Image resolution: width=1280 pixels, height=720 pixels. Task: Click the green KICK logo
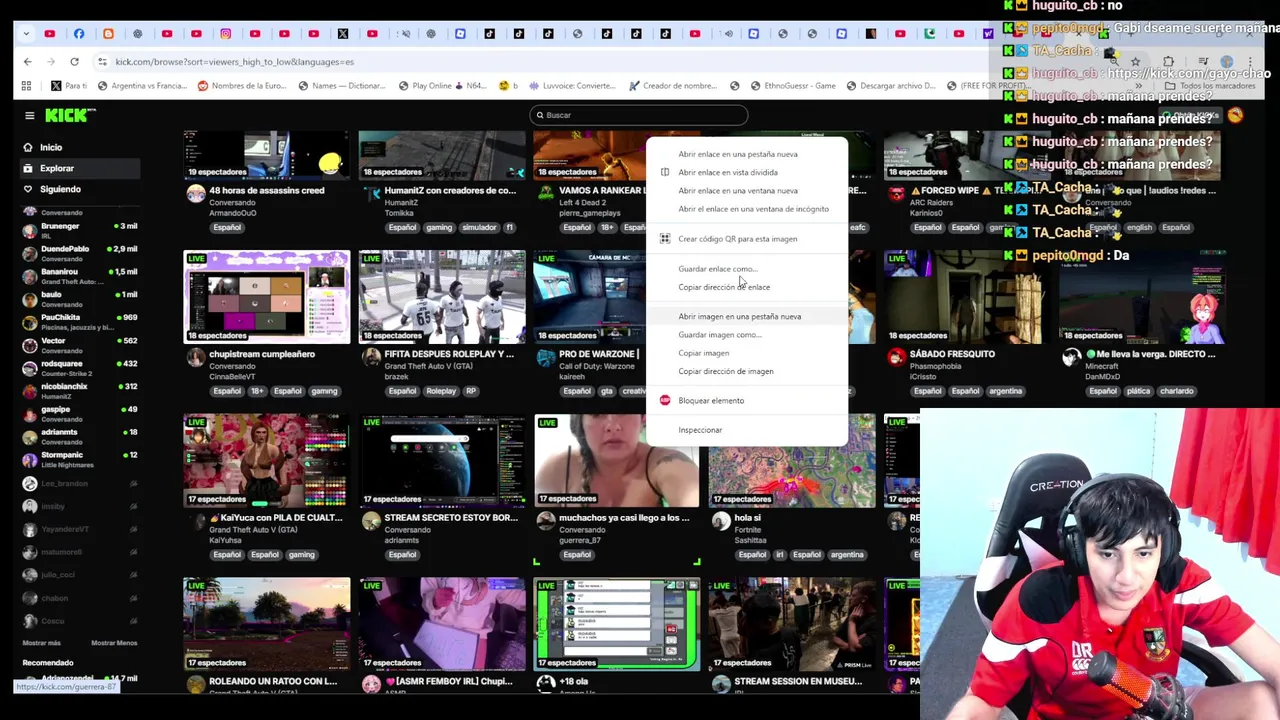point(69,116)
